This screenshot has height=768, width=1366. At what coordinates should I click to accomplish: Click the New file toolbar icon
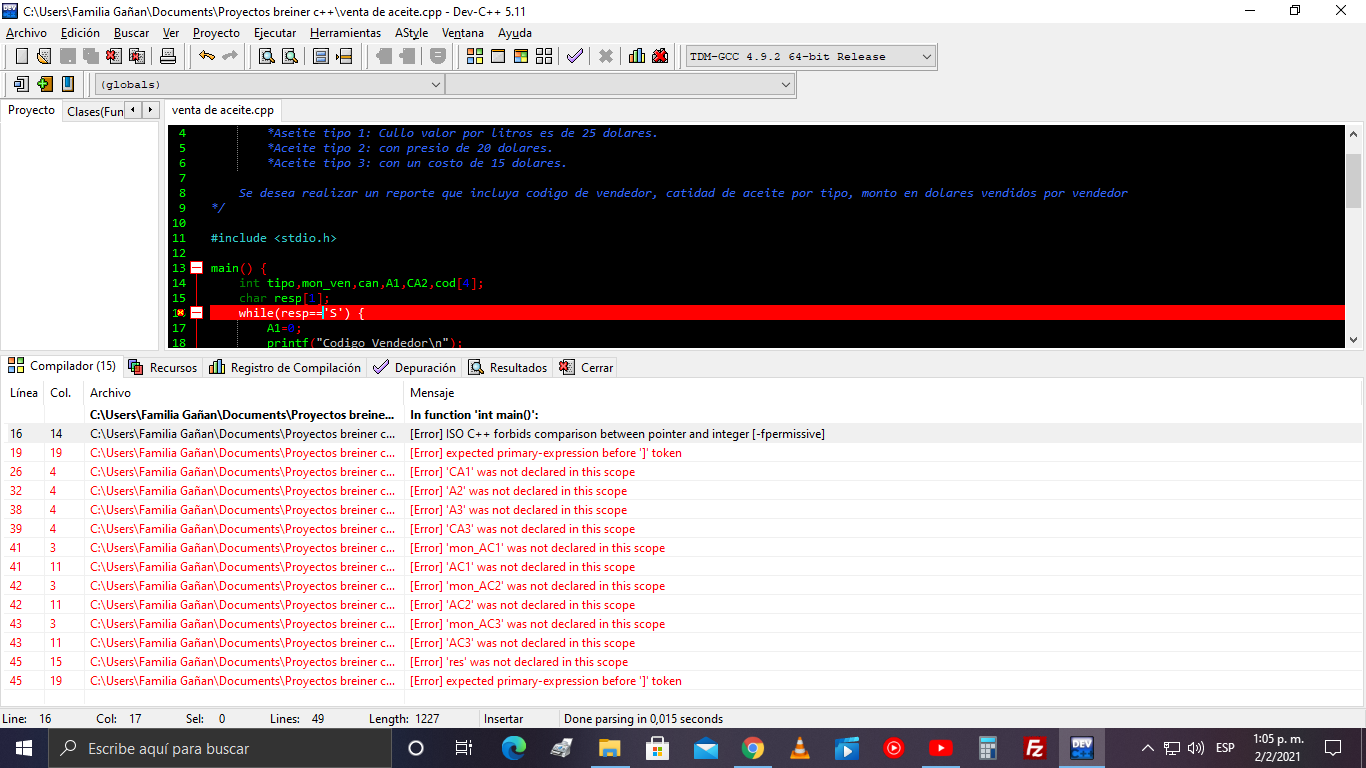(21, 56)
